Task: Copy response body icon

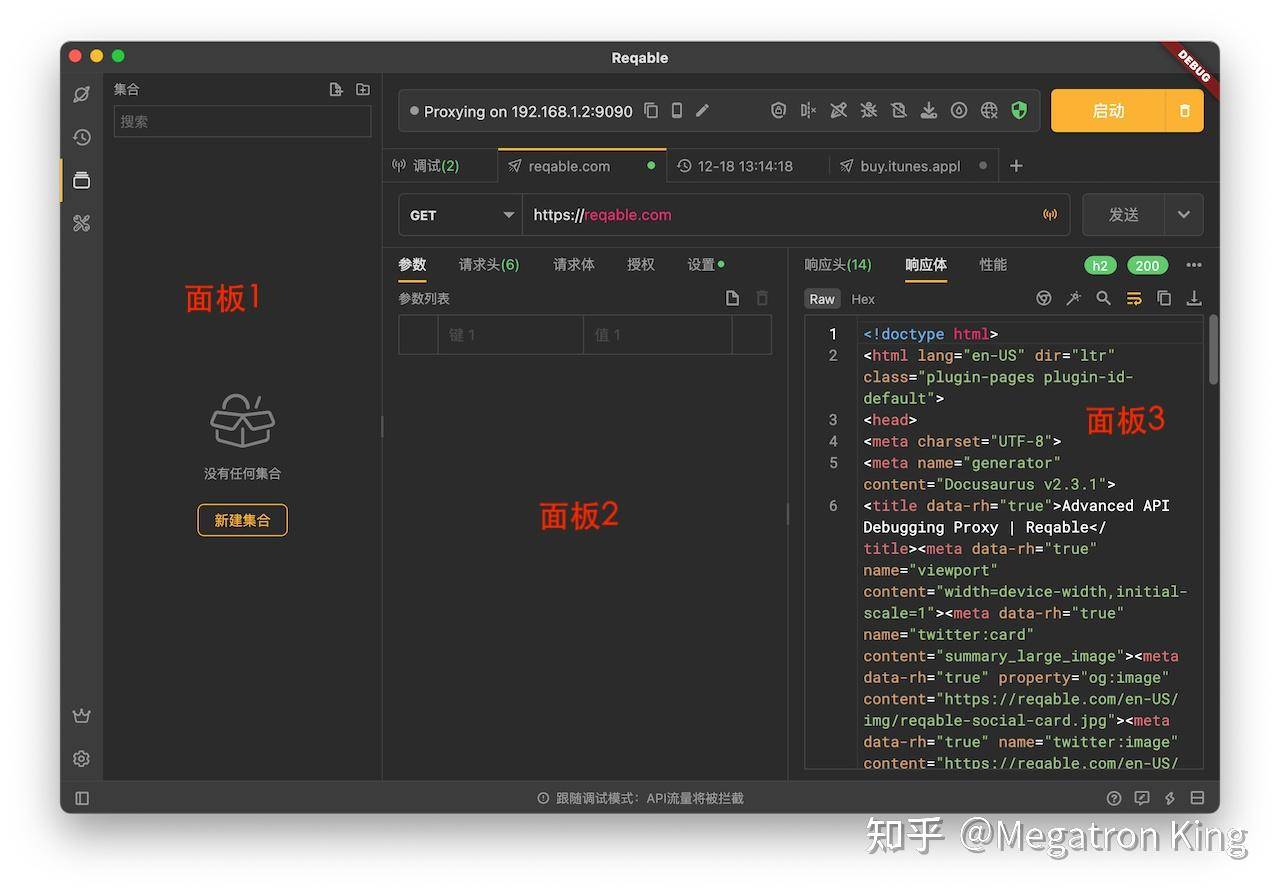Action: 1164,298
